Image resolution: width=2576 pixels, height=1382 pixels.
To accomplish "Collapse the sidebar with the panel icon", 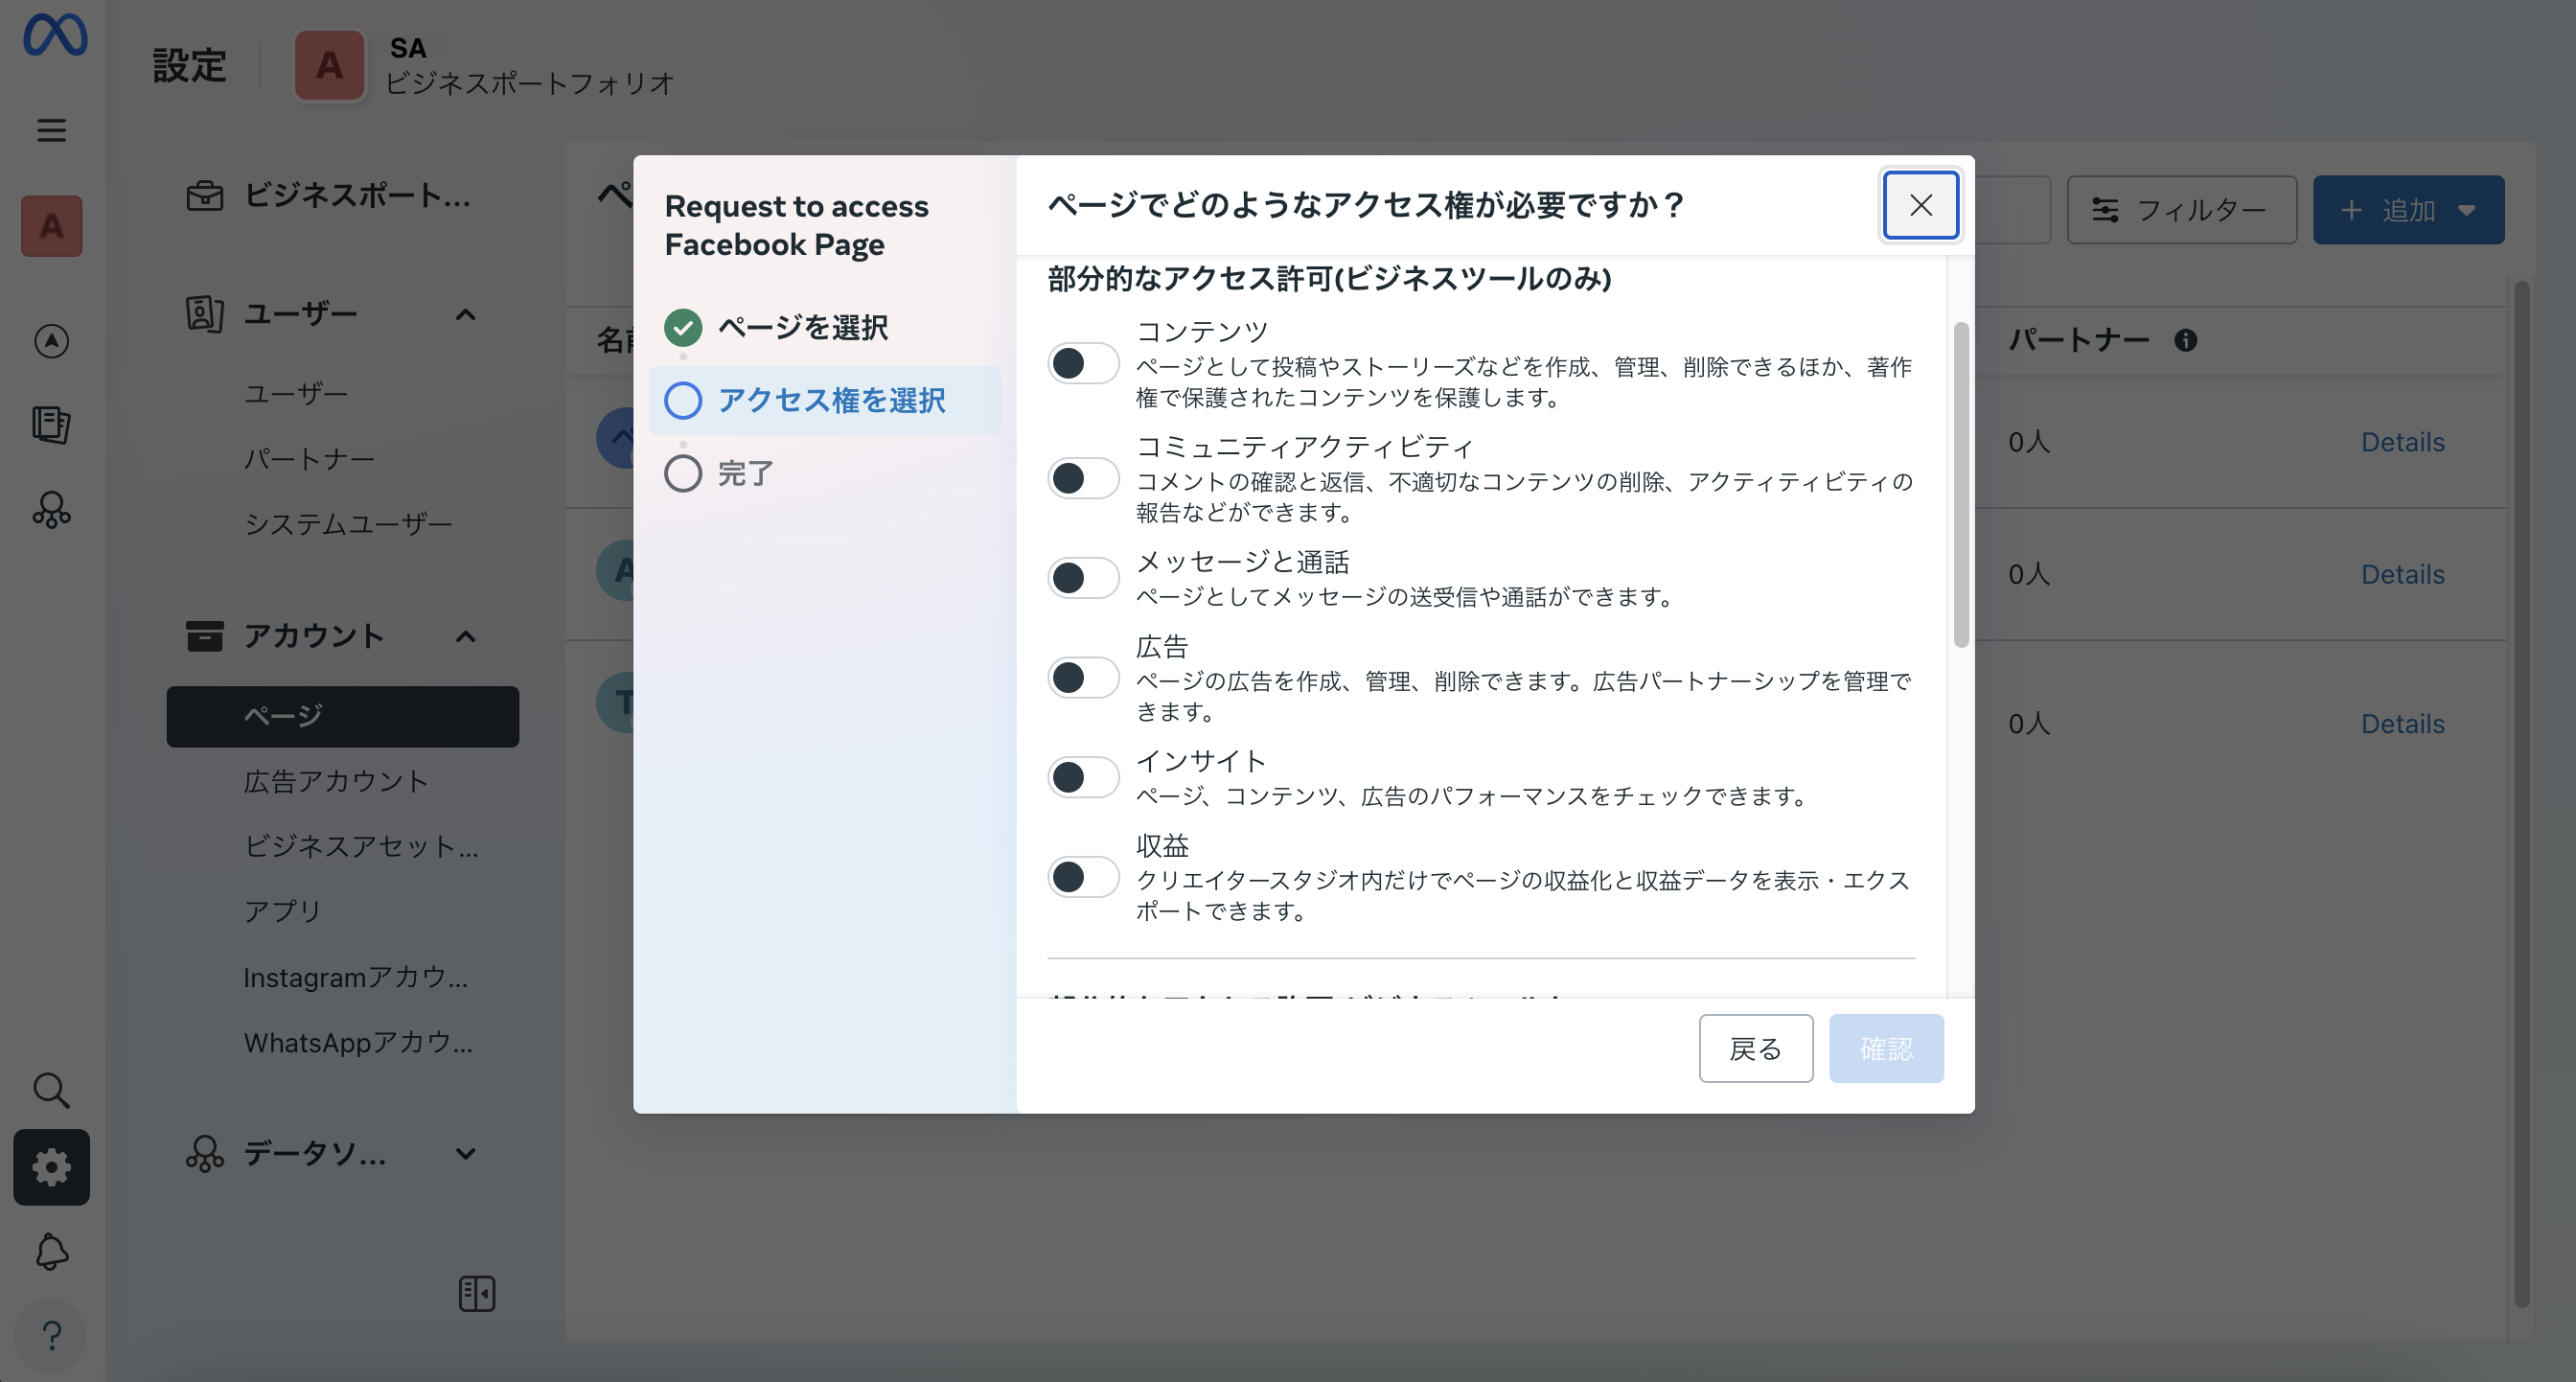I will coord(477,1293).
